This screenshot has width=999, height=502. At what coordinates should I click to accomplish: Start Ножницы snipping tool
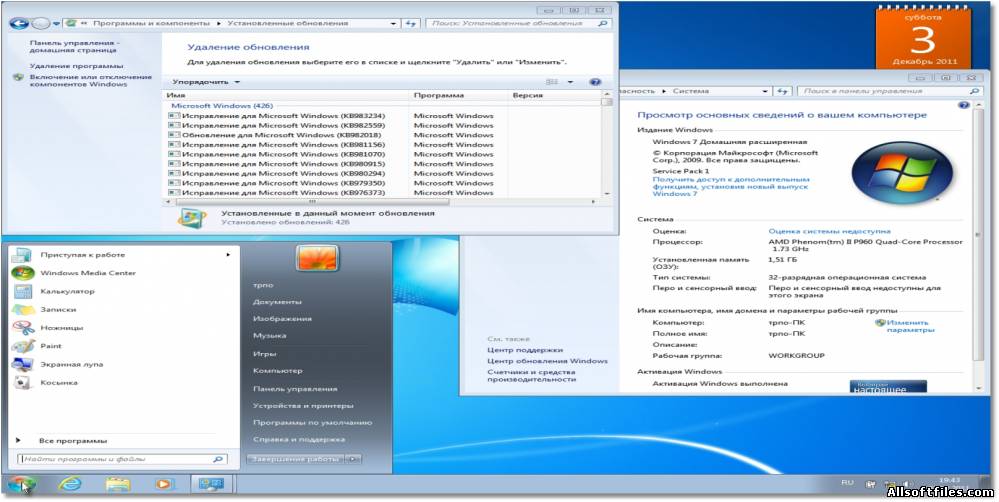62,328
